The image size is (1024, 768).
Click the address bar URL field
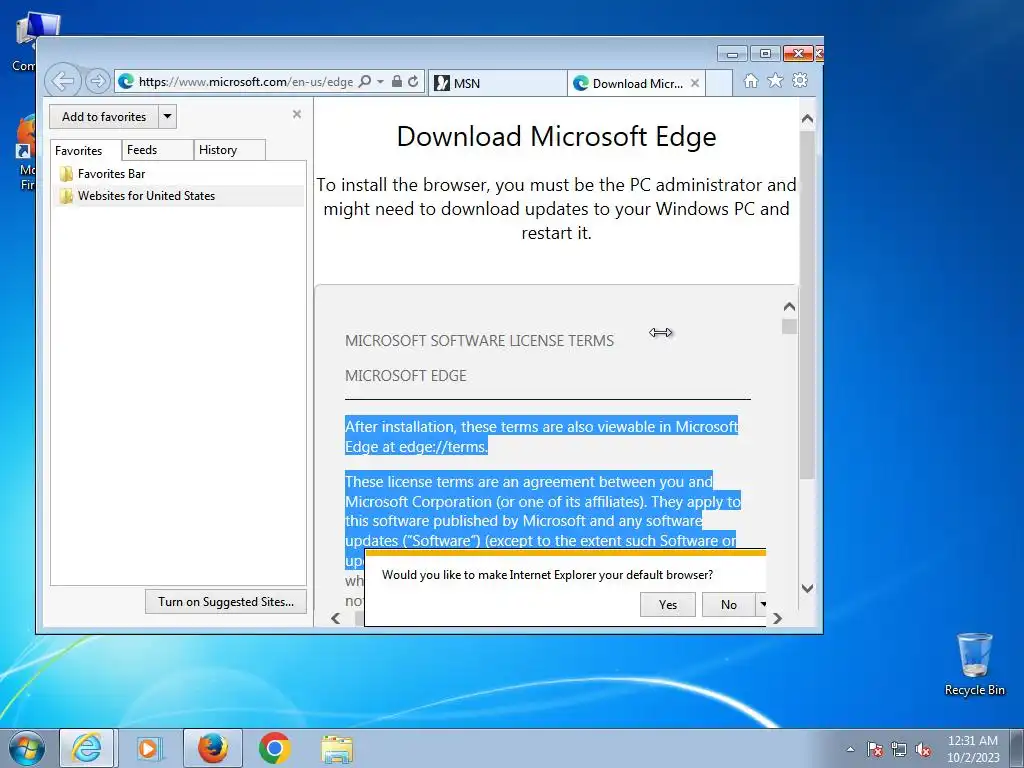(x=246, y=81)
